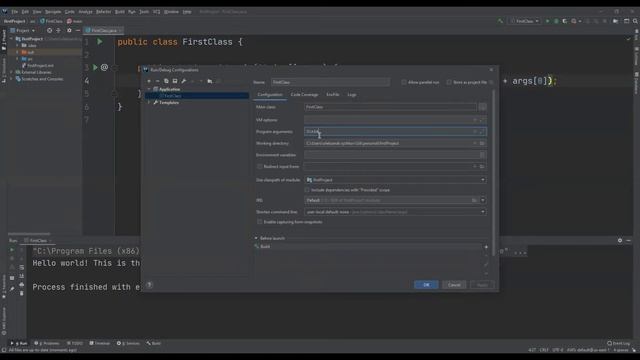
Task: Toggle Store as project file checkbox
Action: click(x=449, y=82)
